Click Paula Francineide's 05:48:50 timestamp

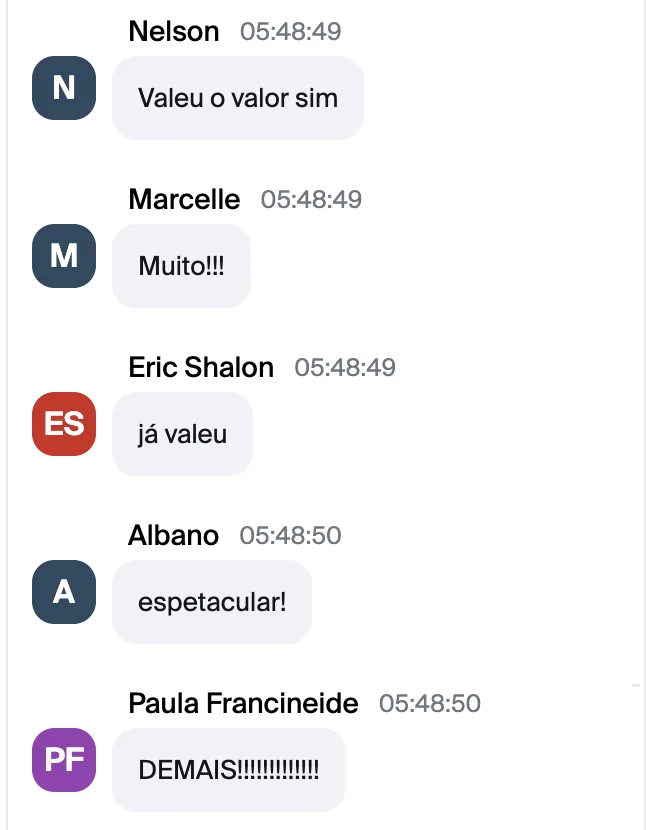click(430, 703)
